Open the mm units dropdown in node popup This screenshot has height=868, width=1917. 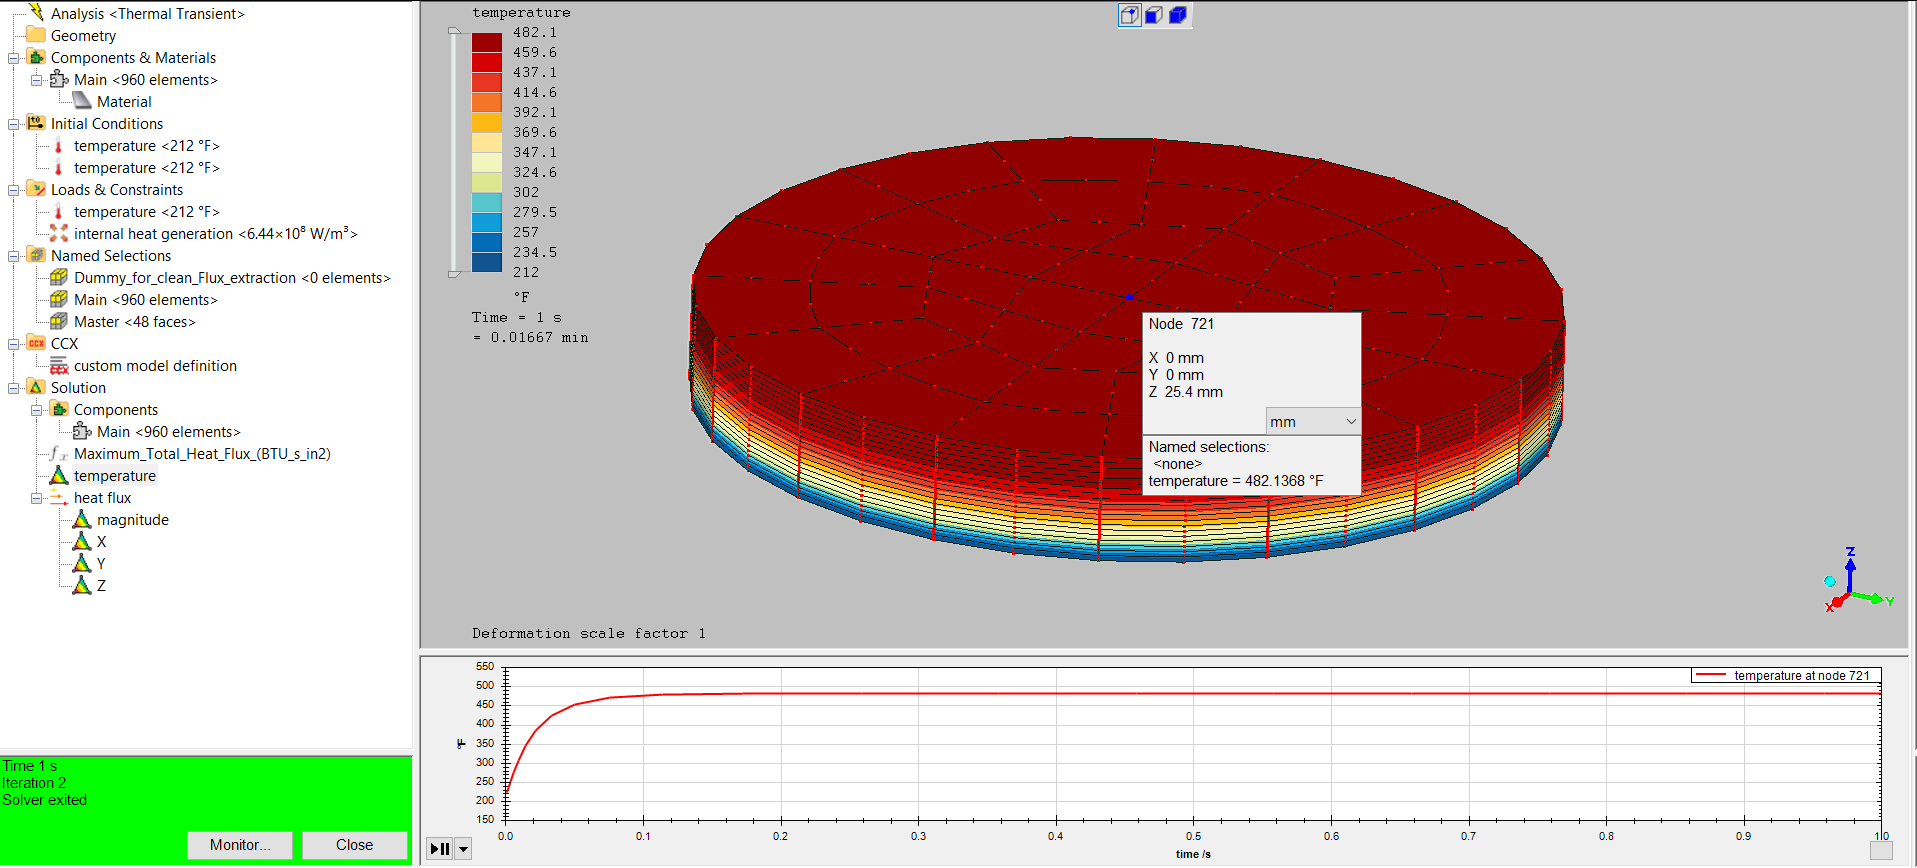(x=1312, y=422)
